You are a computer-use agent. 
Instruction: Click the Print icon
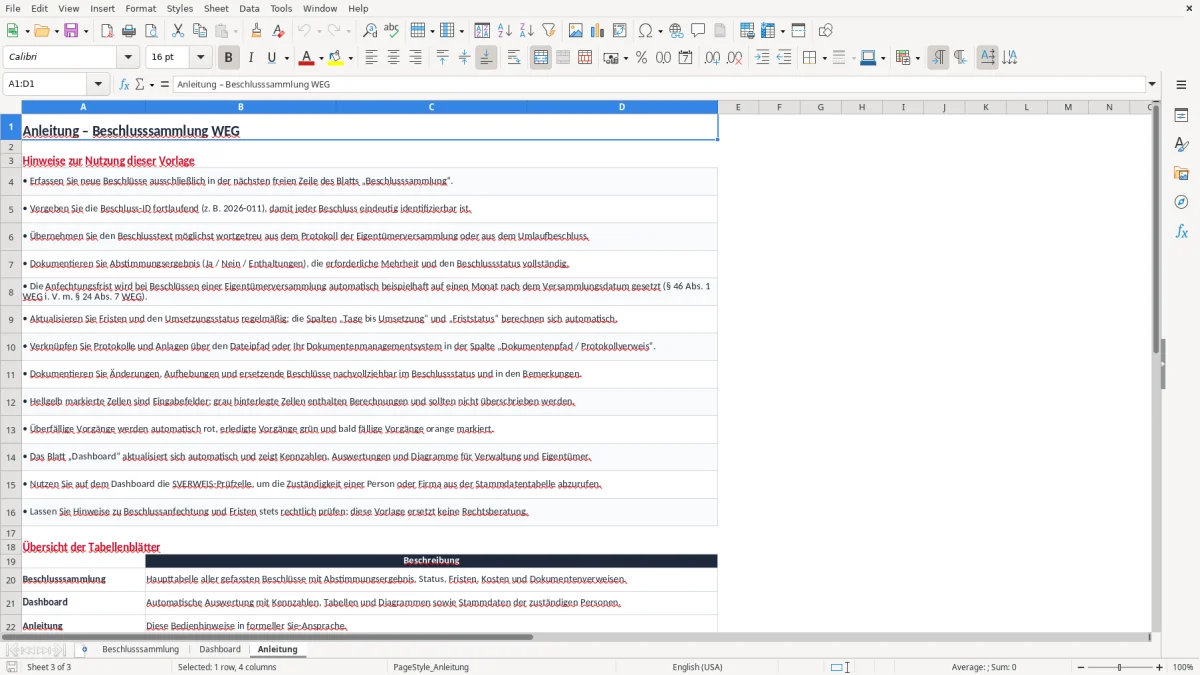click(x=129, y=31)
